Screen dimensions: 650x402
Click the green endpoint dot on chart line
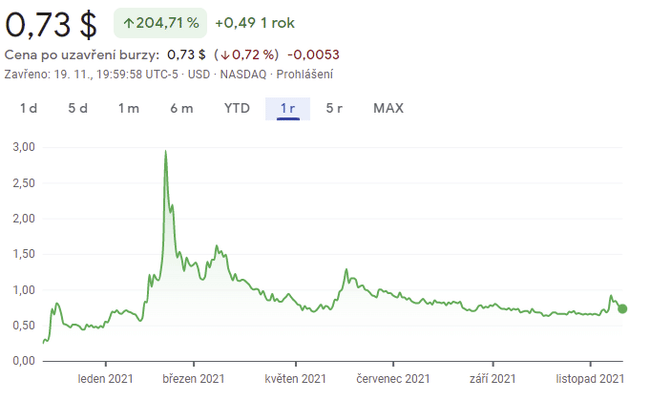coord(622,308)
